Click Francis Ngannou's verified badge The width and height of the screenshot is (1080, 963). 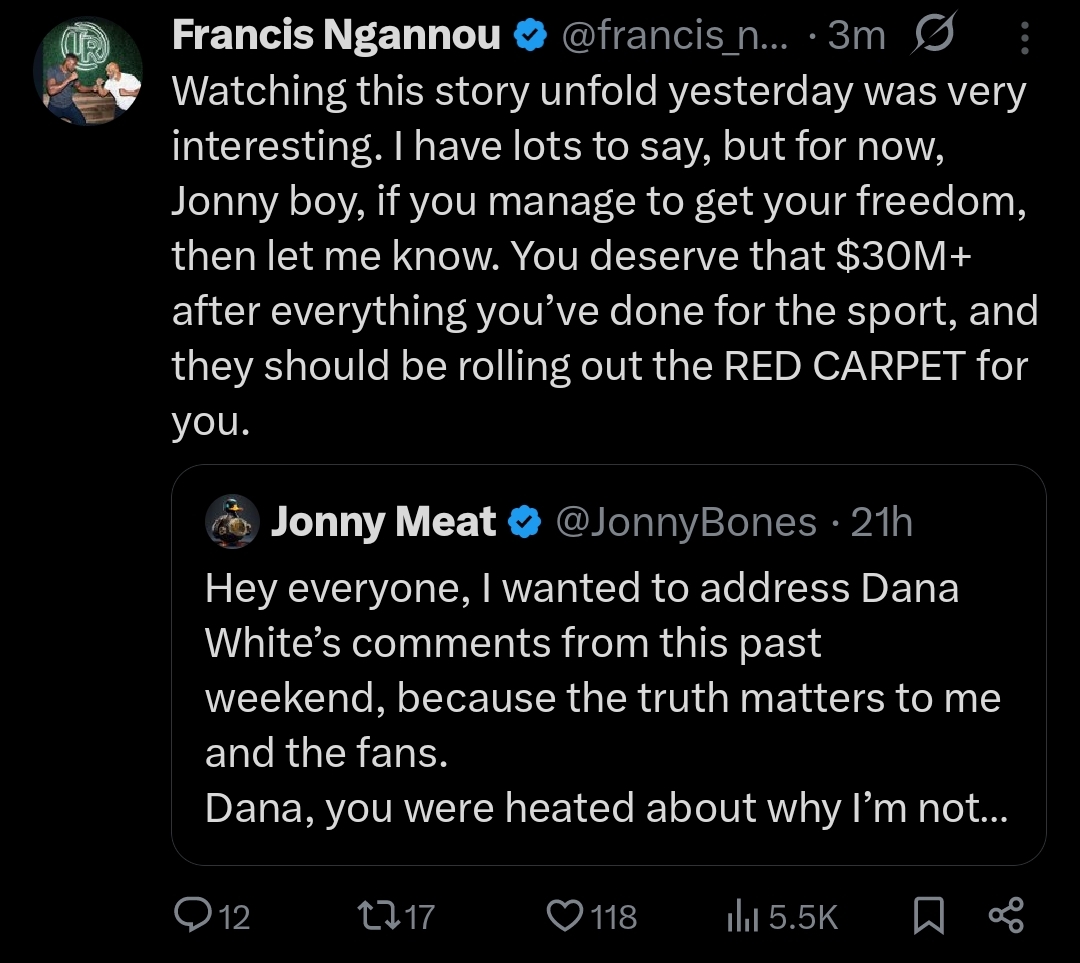(530, 37)
